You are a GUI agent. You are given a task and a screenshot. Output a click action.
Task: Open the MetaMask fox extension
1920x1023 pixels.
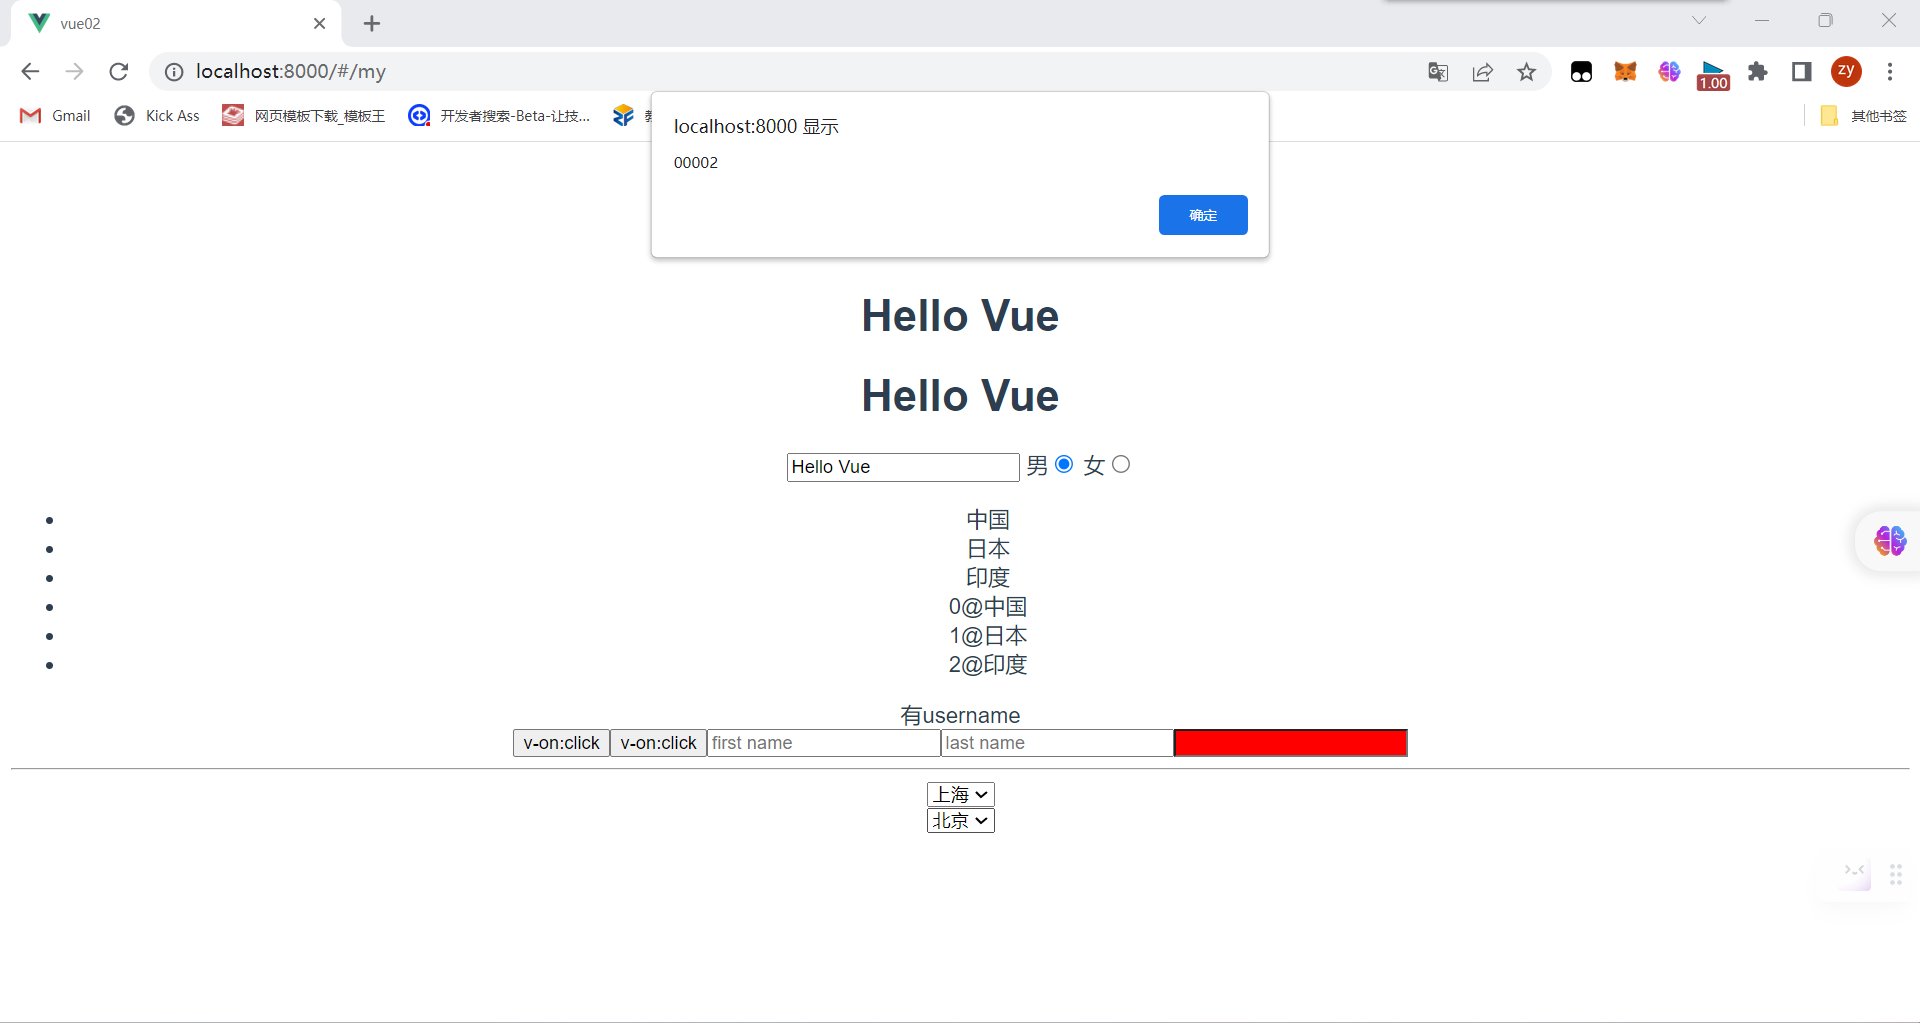coord(1625,72)
